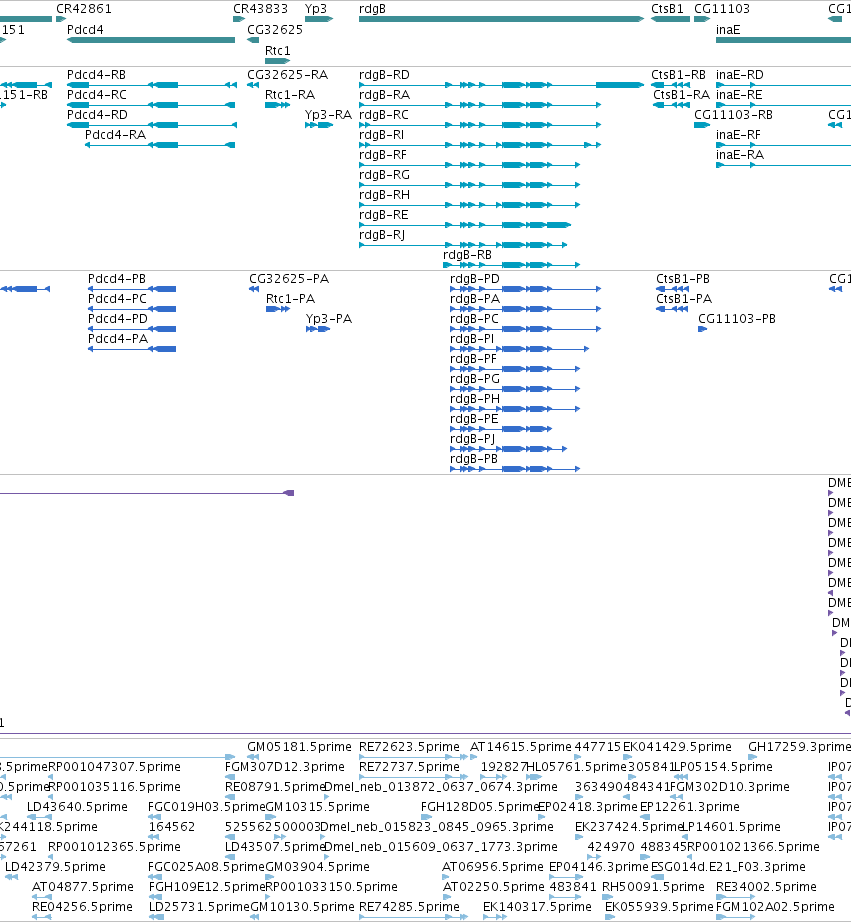Viewport: 851px width, 922px height.
Task: Select transcript rdgB-RA label
Action: 385,95
